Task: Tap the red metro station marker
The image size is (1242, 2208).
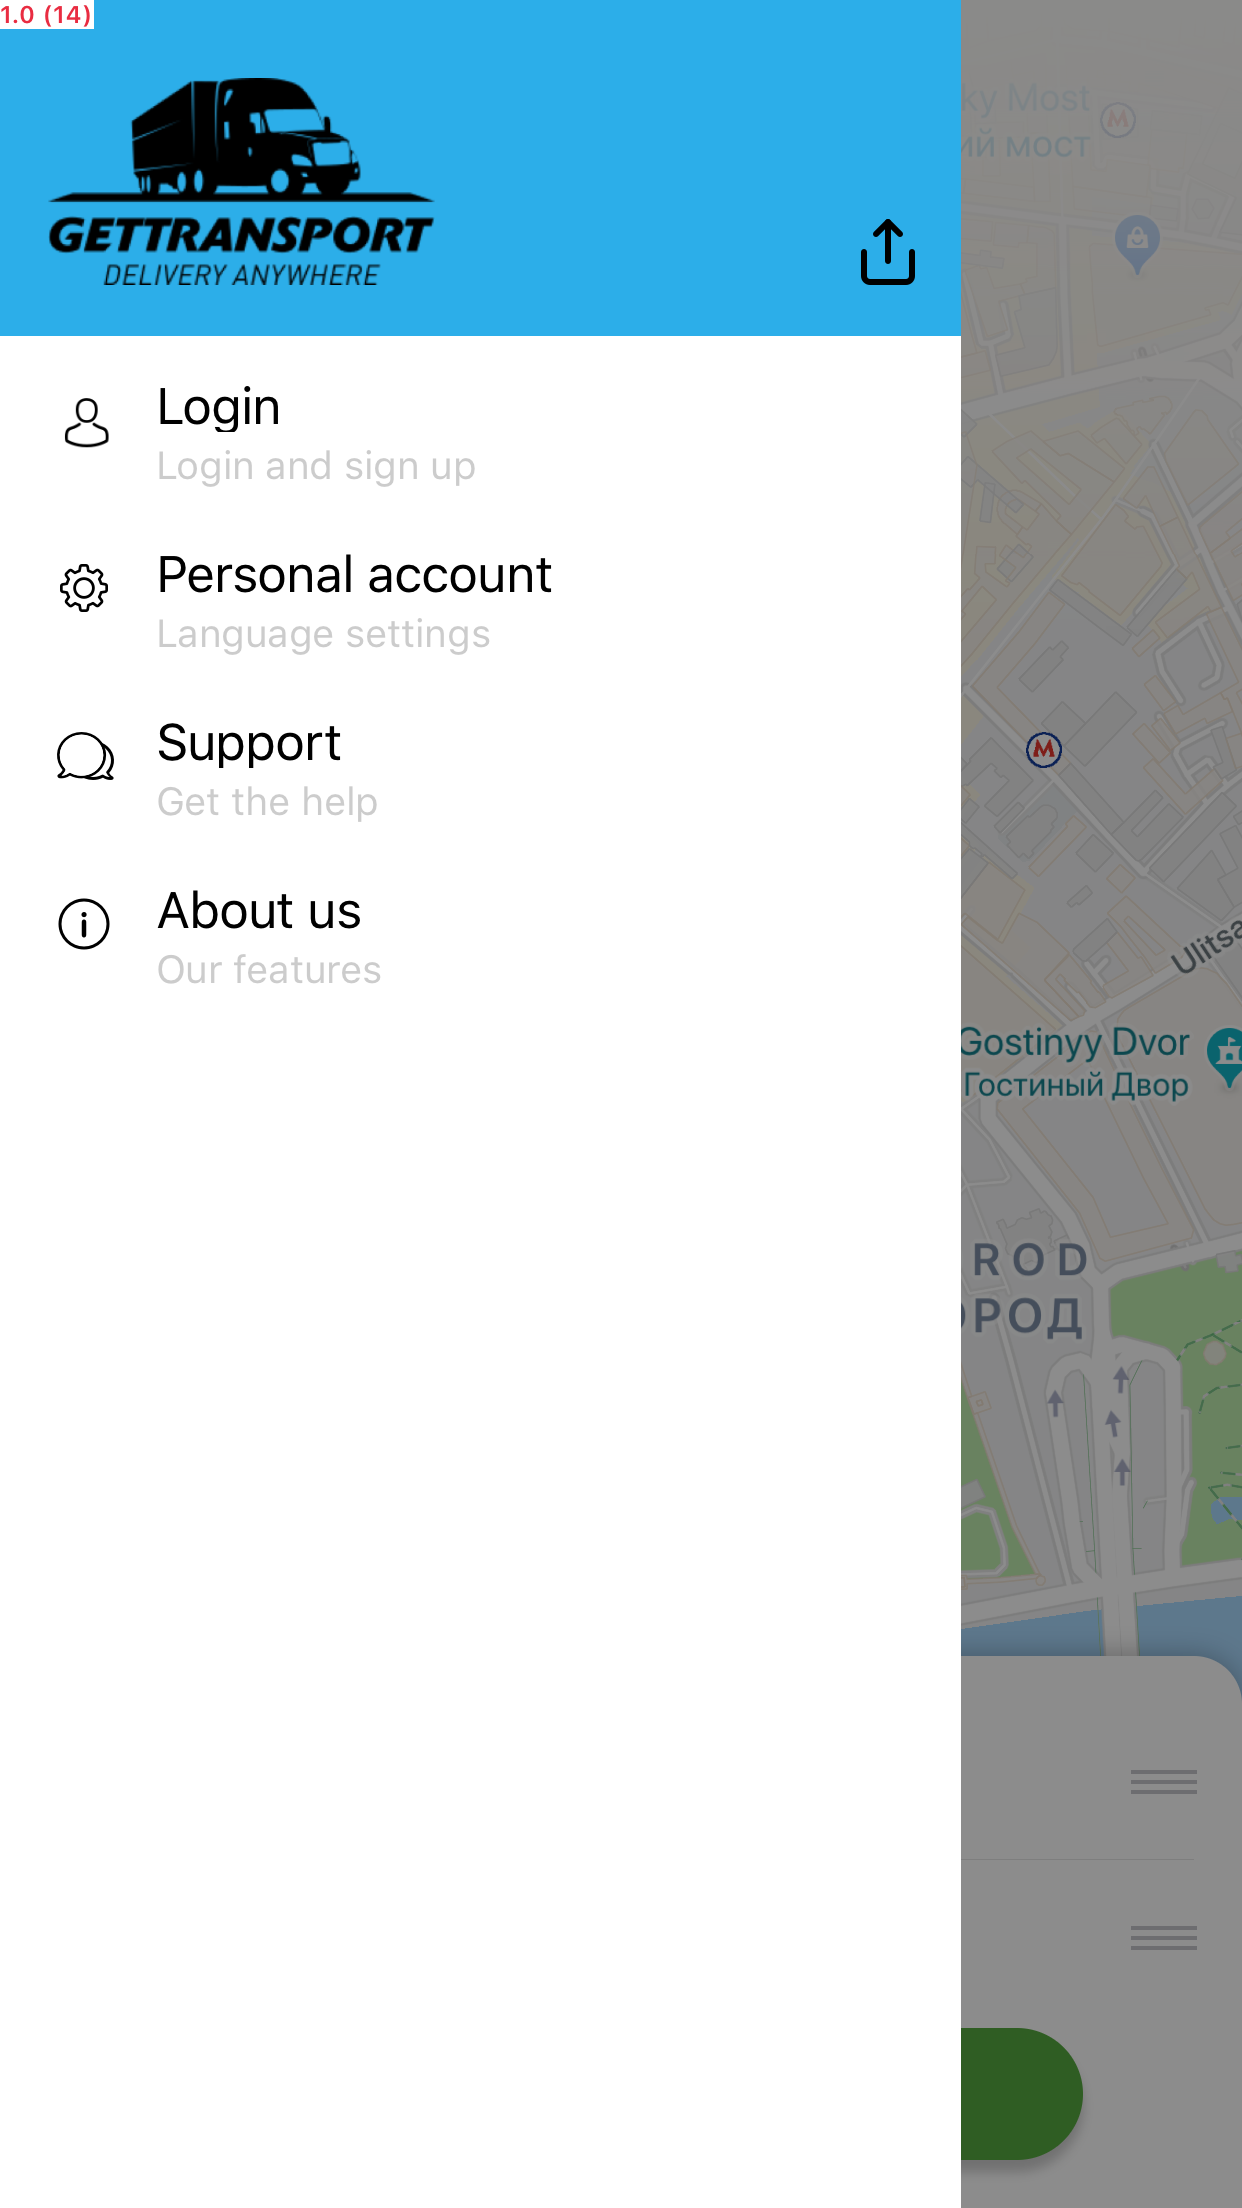Action: pyautogui.click(x=1043, y=749)
